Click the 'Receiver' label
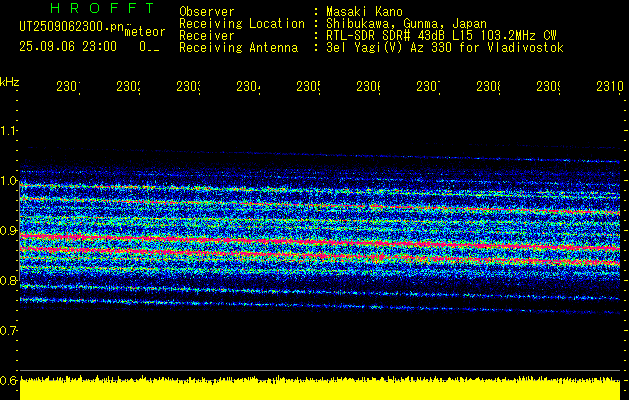This screenshot has height=400, width=629. tap(207, 36)
